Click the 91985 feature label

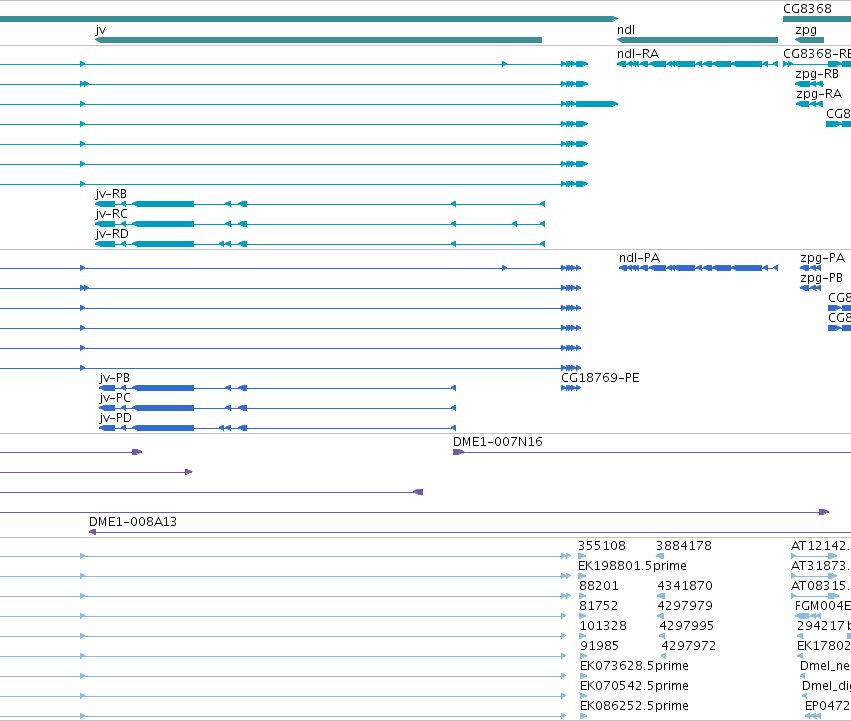pos(599,646)
